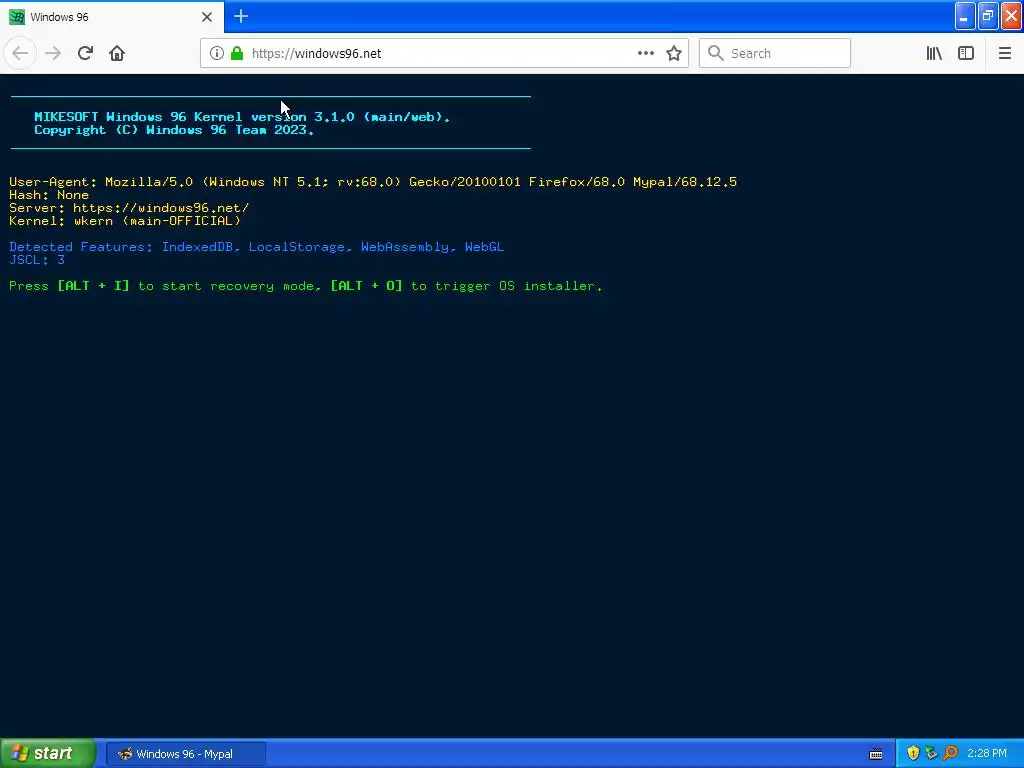Open the Library bookmarks and history
This screenshot has width=1024, height=768.
pyautogui.click(x=934, y=53)
